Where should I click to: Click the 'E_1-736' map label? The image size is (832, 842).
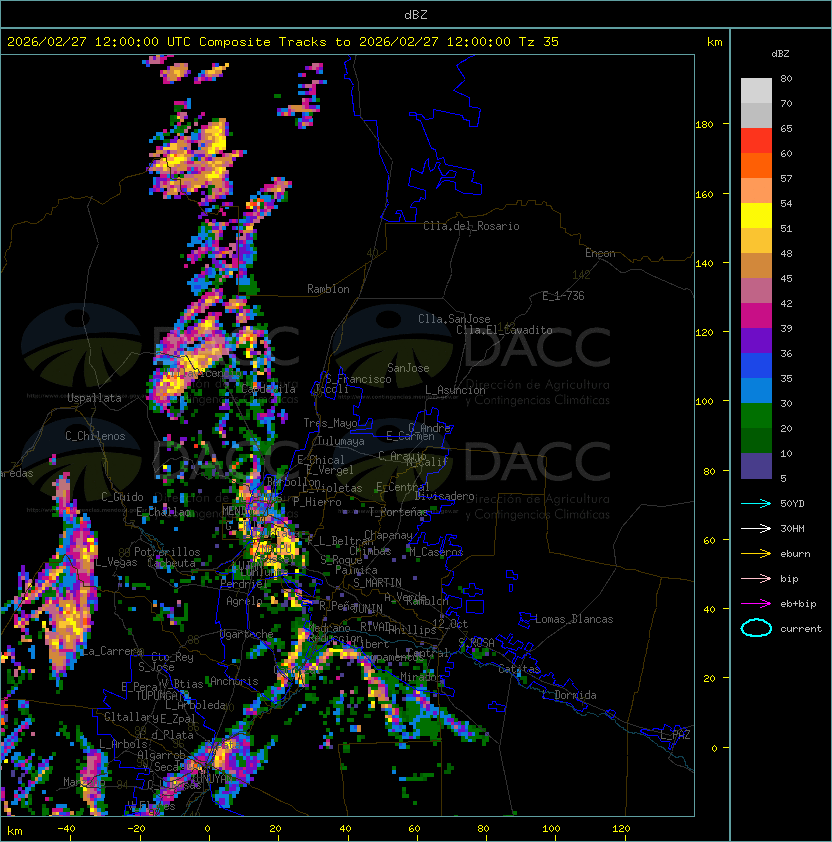[563, 296]
